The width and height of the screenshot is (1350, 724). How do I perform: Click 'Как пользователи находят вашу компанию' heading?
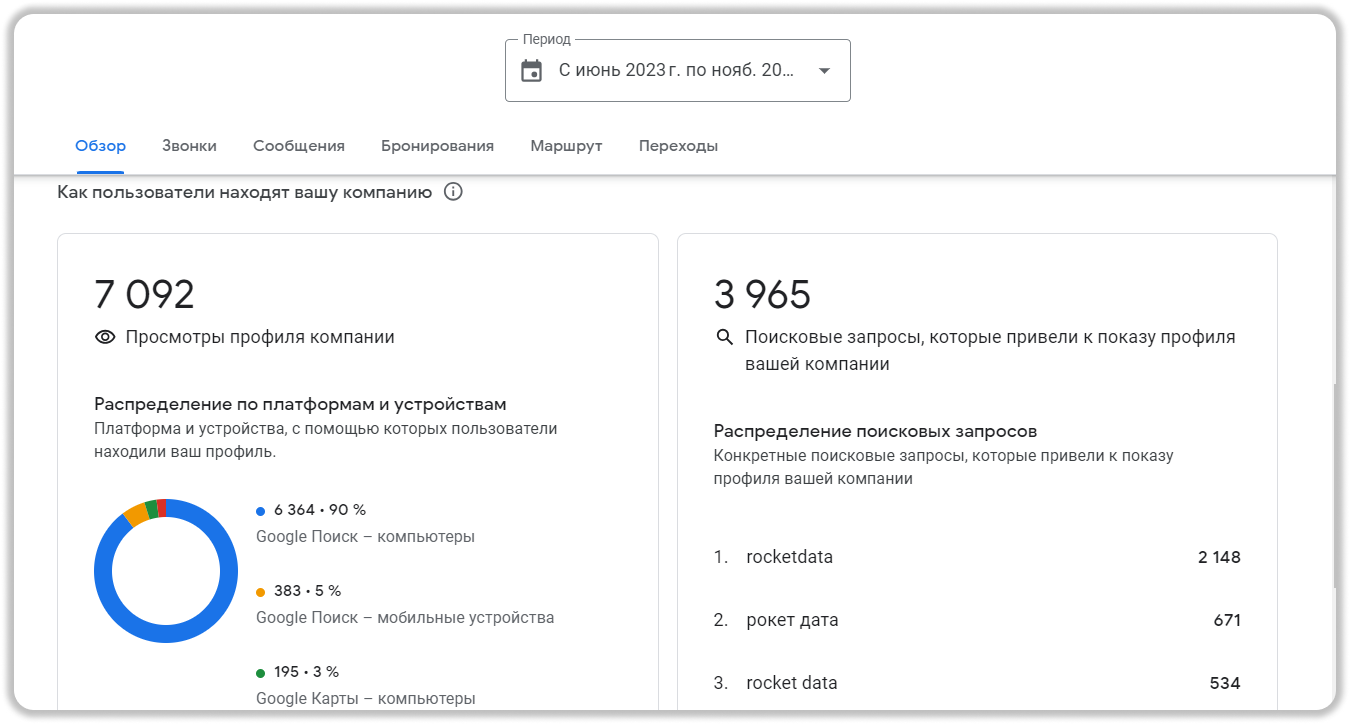(245, 192)
